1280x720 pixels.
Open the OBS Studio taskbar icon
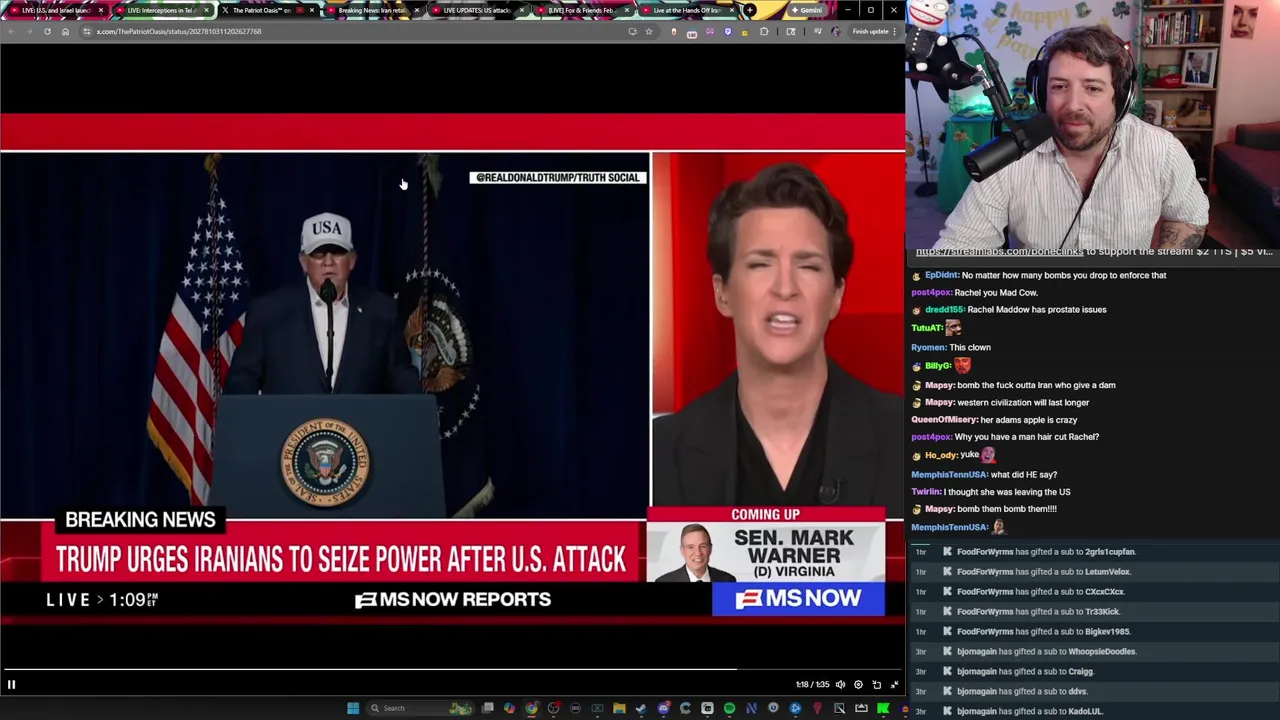[x=554, y=708]
